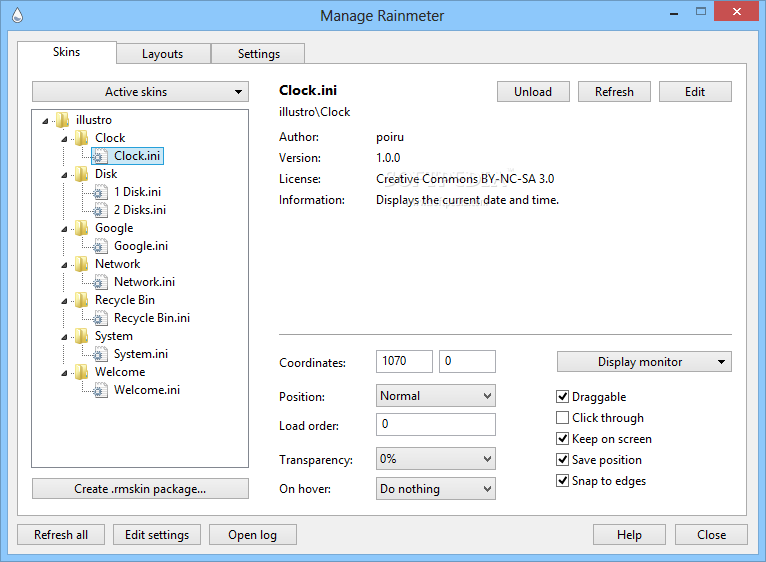Select the System.ini tree label
Image resolution: width=766 pixels, height=562 pixels.
(x=141, y=354)
